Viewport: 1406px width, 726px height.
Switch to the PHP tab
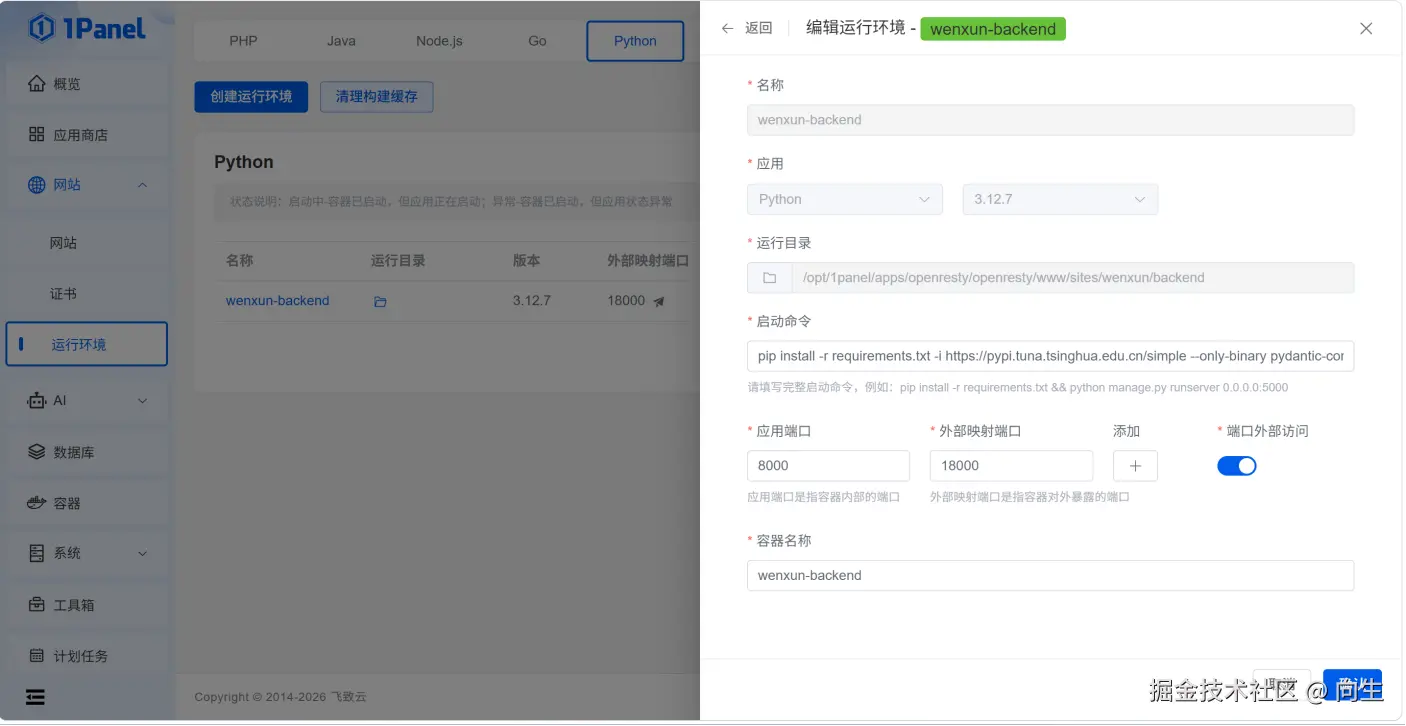pos(243,41)
